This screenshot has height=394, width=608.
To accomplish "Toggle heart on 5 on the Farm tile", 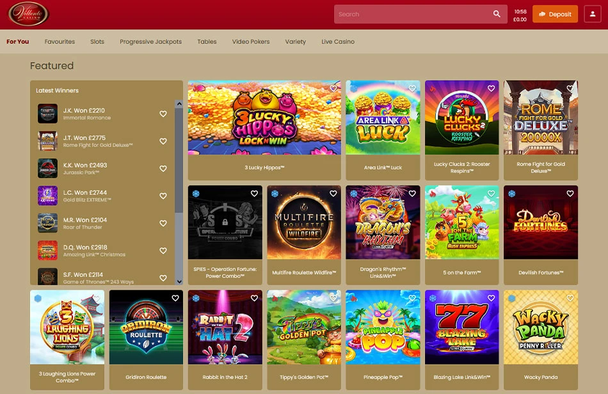I will pyautogui.click(x=491, y=193).
